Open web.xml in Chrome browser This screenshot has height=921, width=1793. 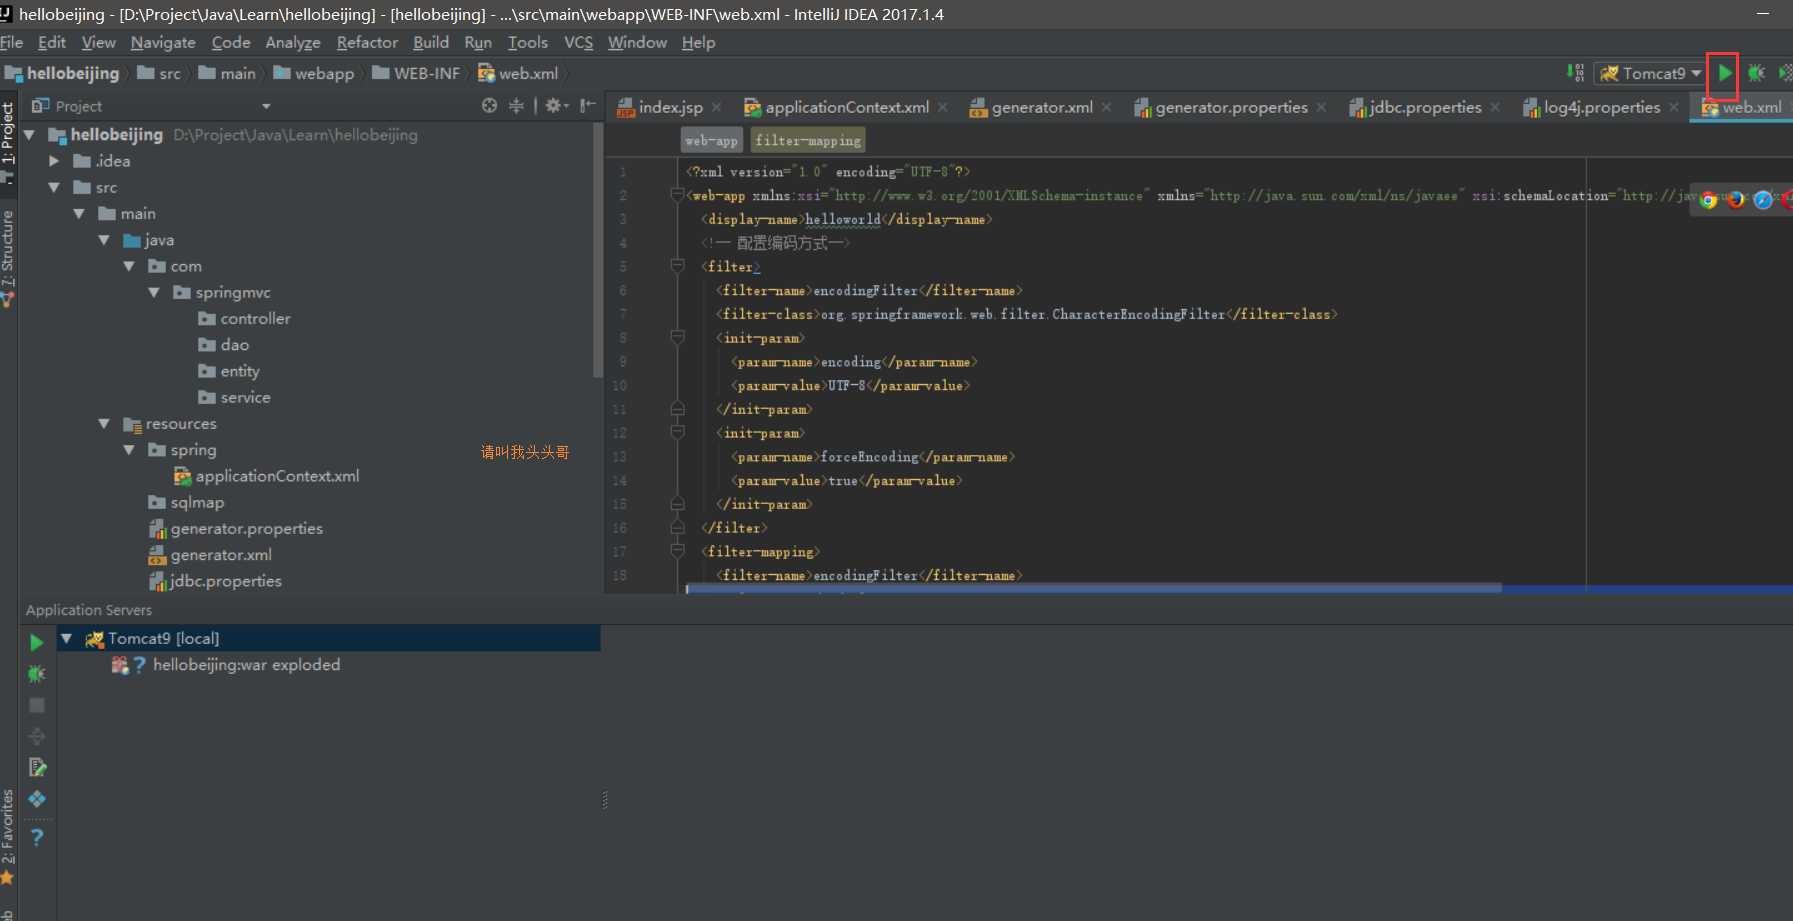pos(1708,199)
